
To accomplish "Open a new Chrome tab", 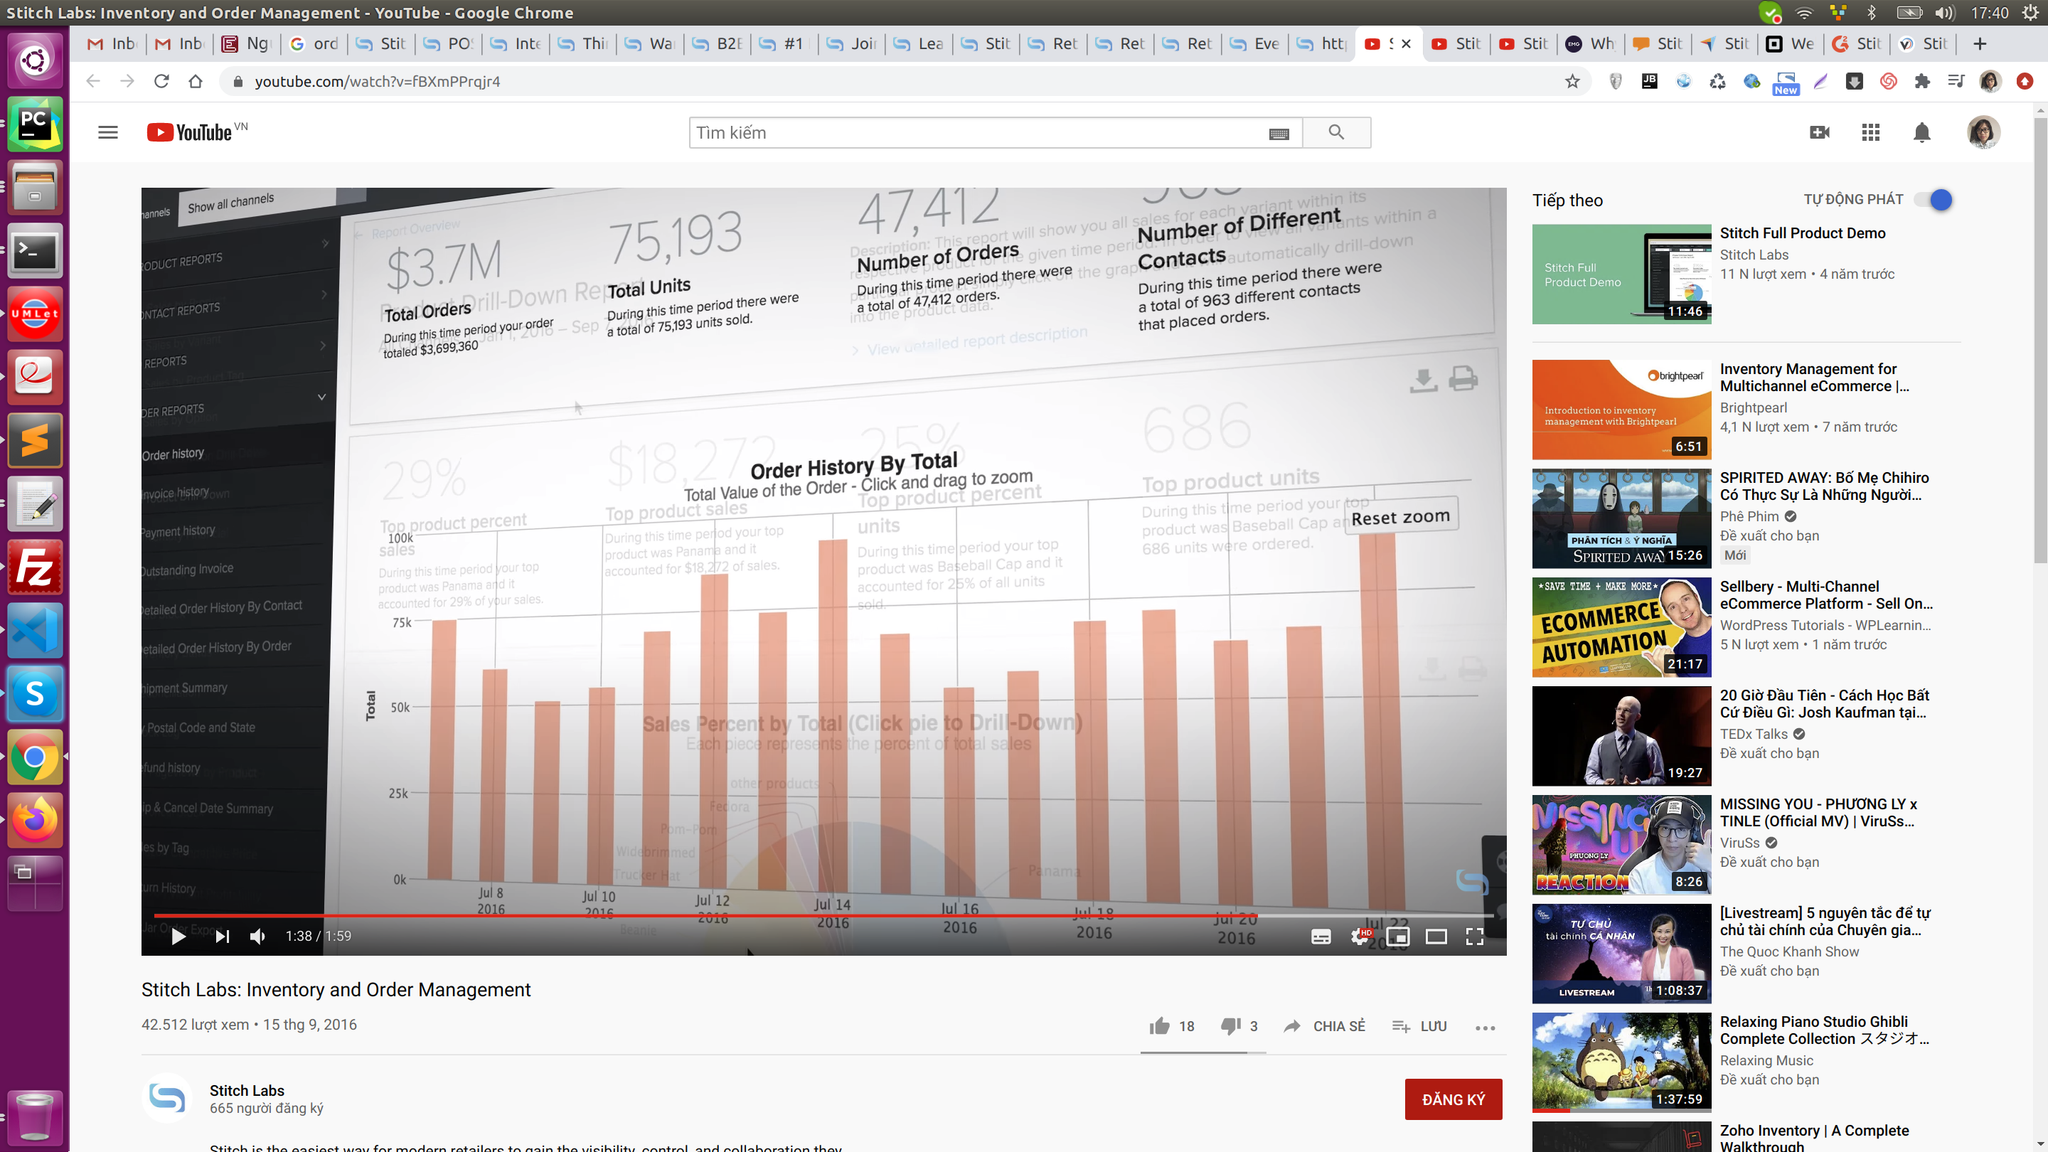I will coord(1980,44).
